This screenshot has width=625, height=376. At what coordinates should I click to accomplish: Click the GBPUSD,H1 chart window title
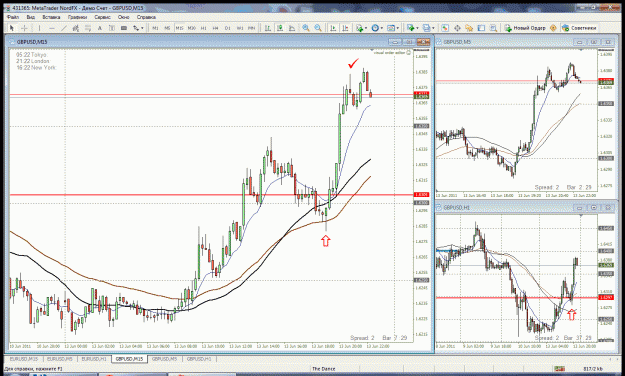pos(457,207)
